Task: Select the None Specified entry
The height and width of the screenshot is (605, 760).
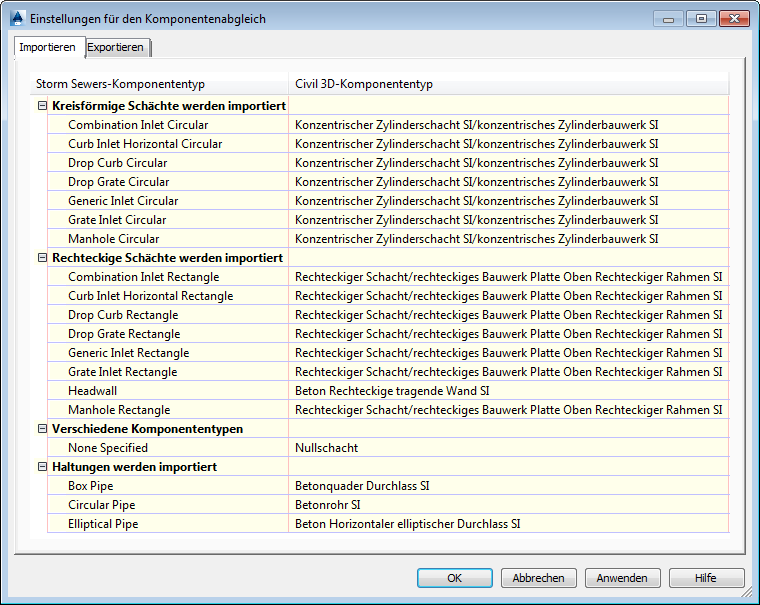Action: click(107, 448)
